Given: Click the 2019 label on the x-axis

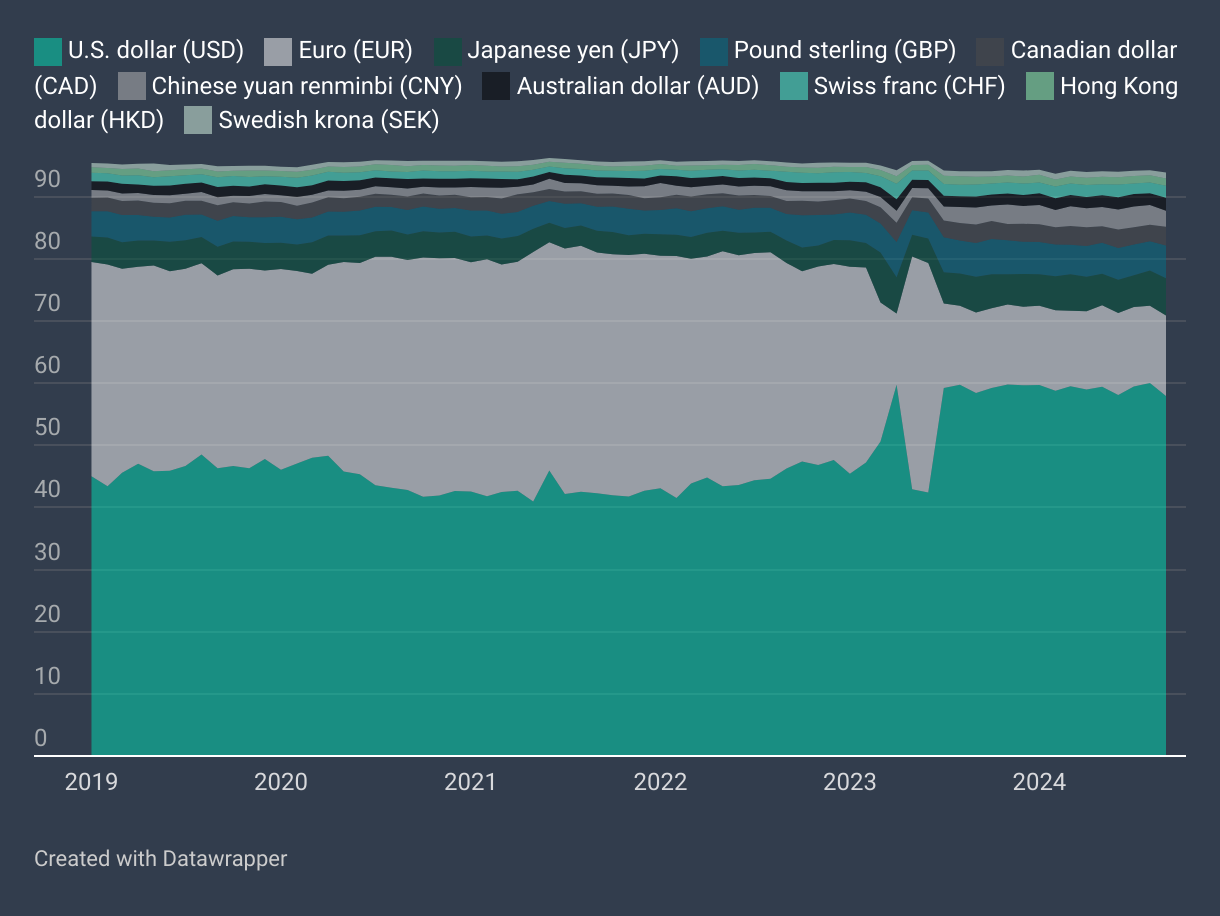Looking at the screenshot, I should tap(91, 782).
